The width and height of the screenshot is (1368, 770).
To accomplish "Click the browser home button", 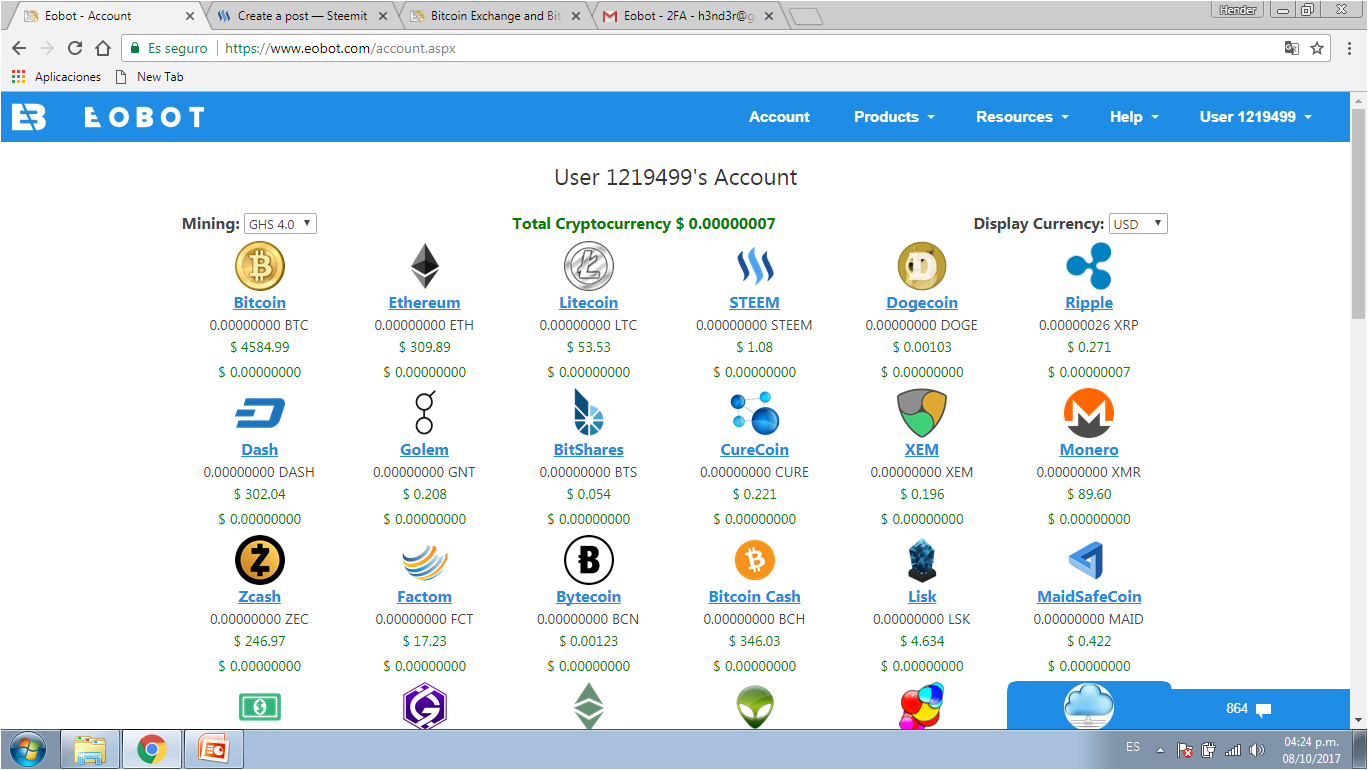I will (103, 48).
